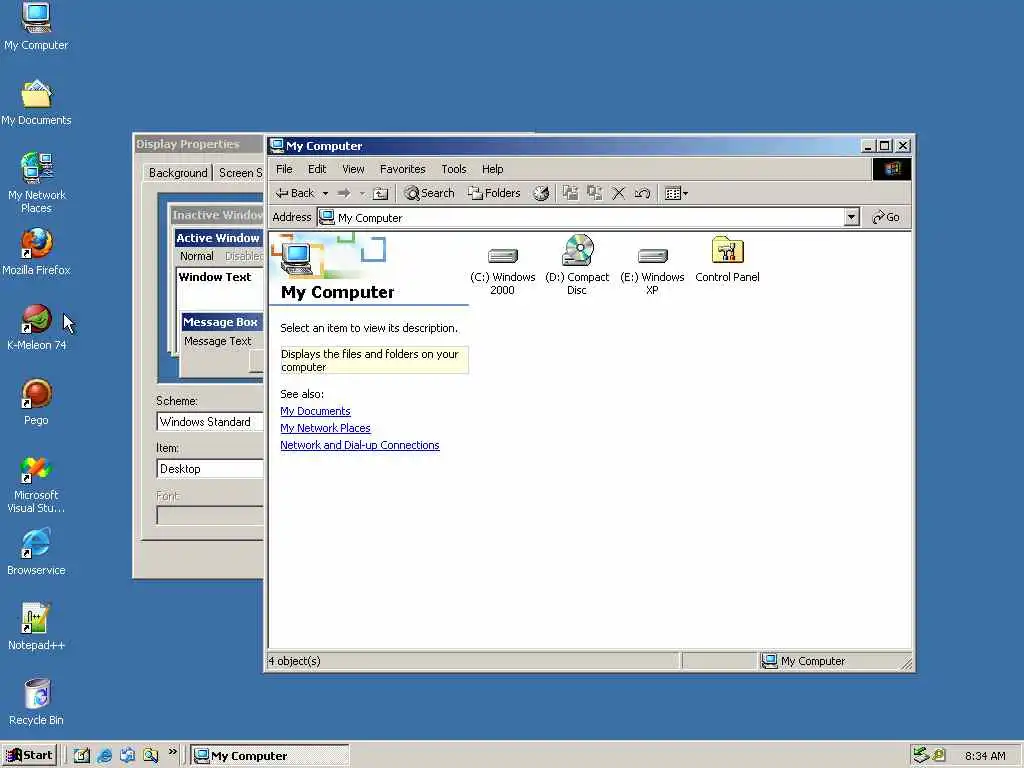Select Microsoft Visual Studio desktop shortcut
Screen dimensions: 1024x768
pyautogui.click(x=36, y=485)
